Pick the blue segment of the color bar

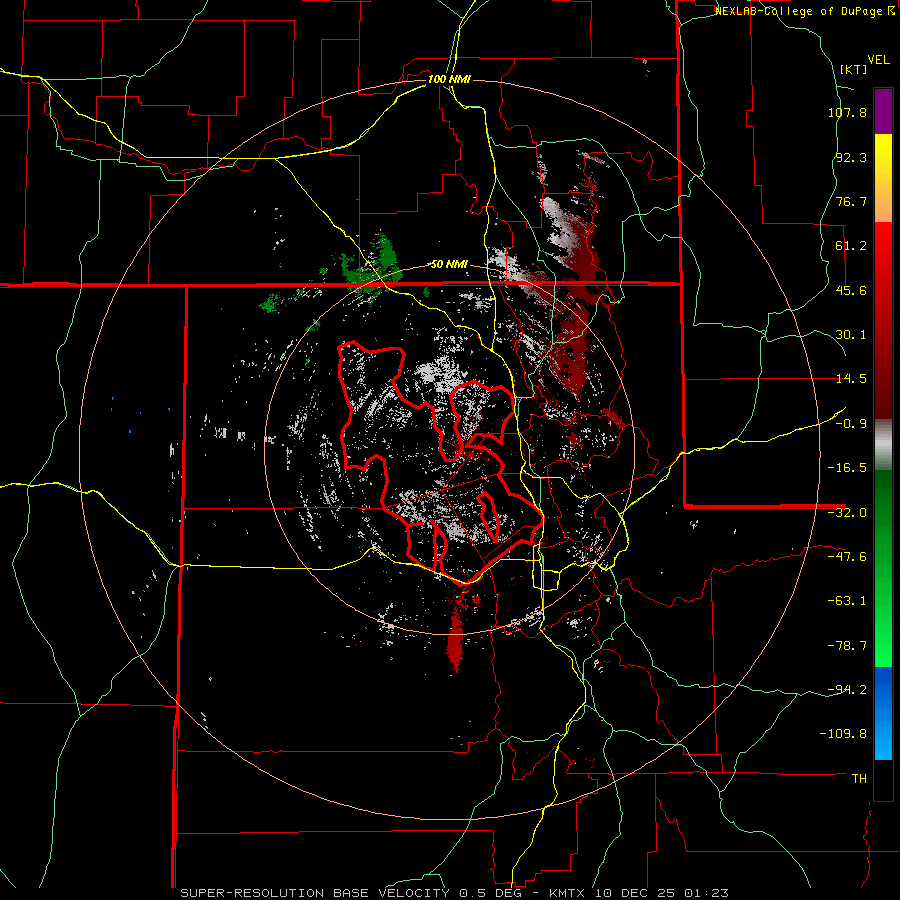883,713
